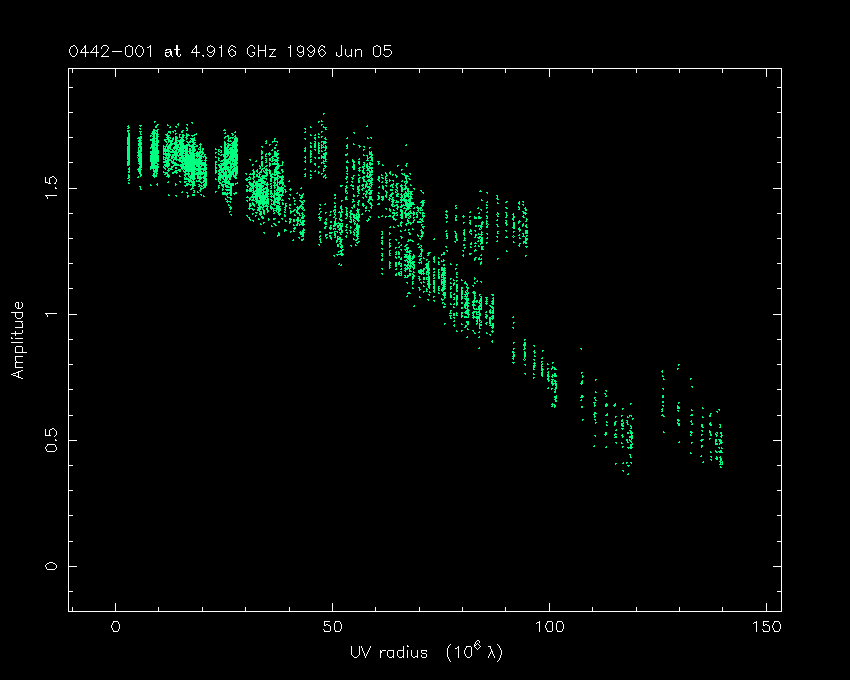Click the x-axis tick label '50'

333,628
